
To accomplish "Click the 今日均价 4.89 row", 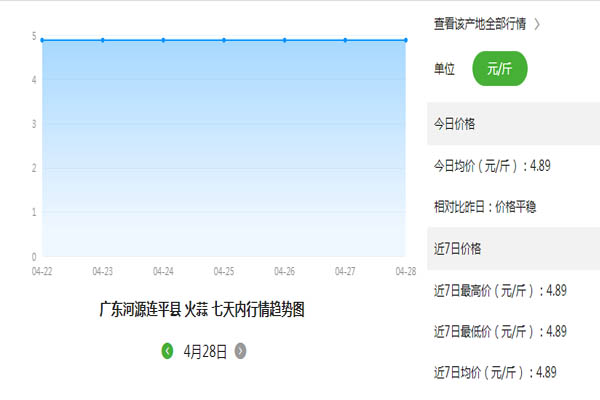I will (490, 166).
